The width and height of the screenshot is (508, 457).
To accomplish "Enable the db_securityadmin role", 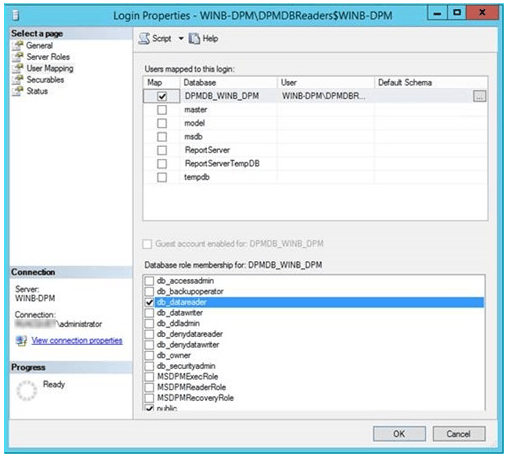I will 149,366.
